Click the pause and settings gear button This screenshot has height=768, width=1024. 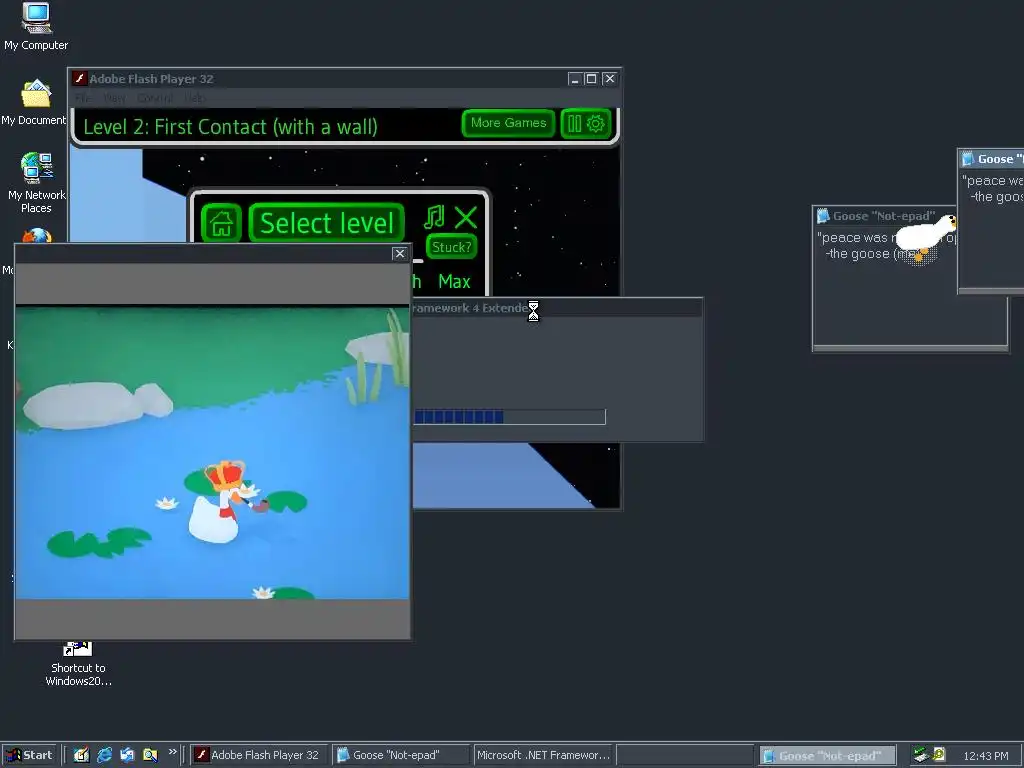[586, 123]
